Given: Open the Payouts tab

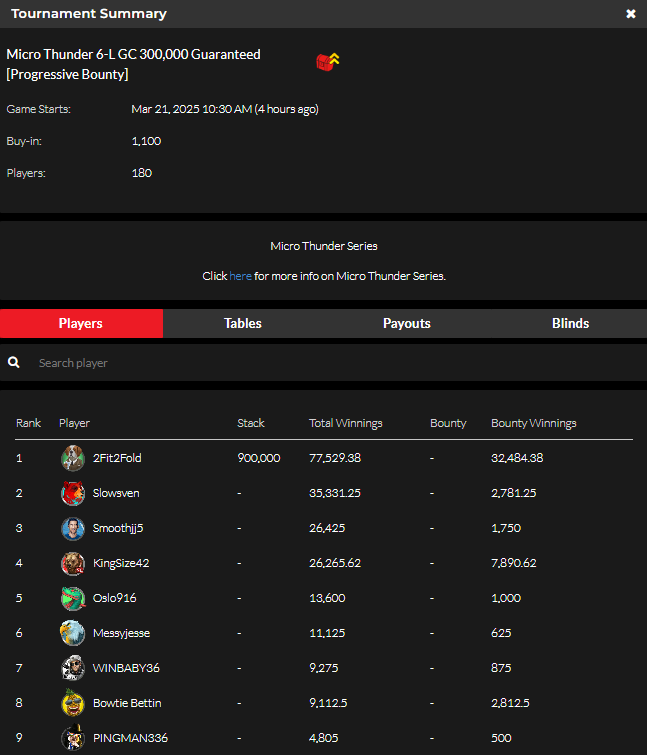Looking at the screenshot, I should (407, 324).
